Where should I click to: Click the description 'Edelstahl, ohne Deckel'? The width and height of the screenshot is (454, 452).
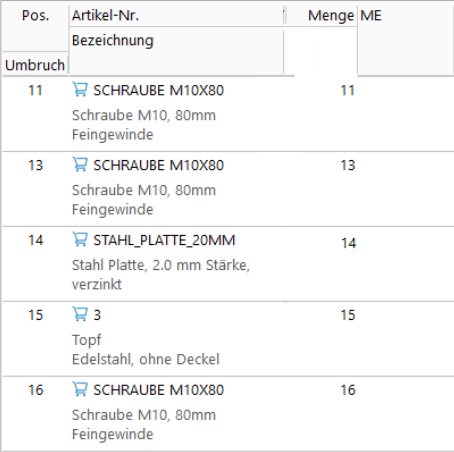146,359
